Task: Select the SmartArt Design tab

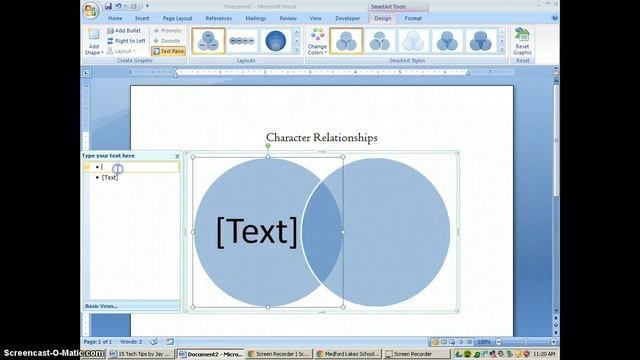Action: pos(382,18)
